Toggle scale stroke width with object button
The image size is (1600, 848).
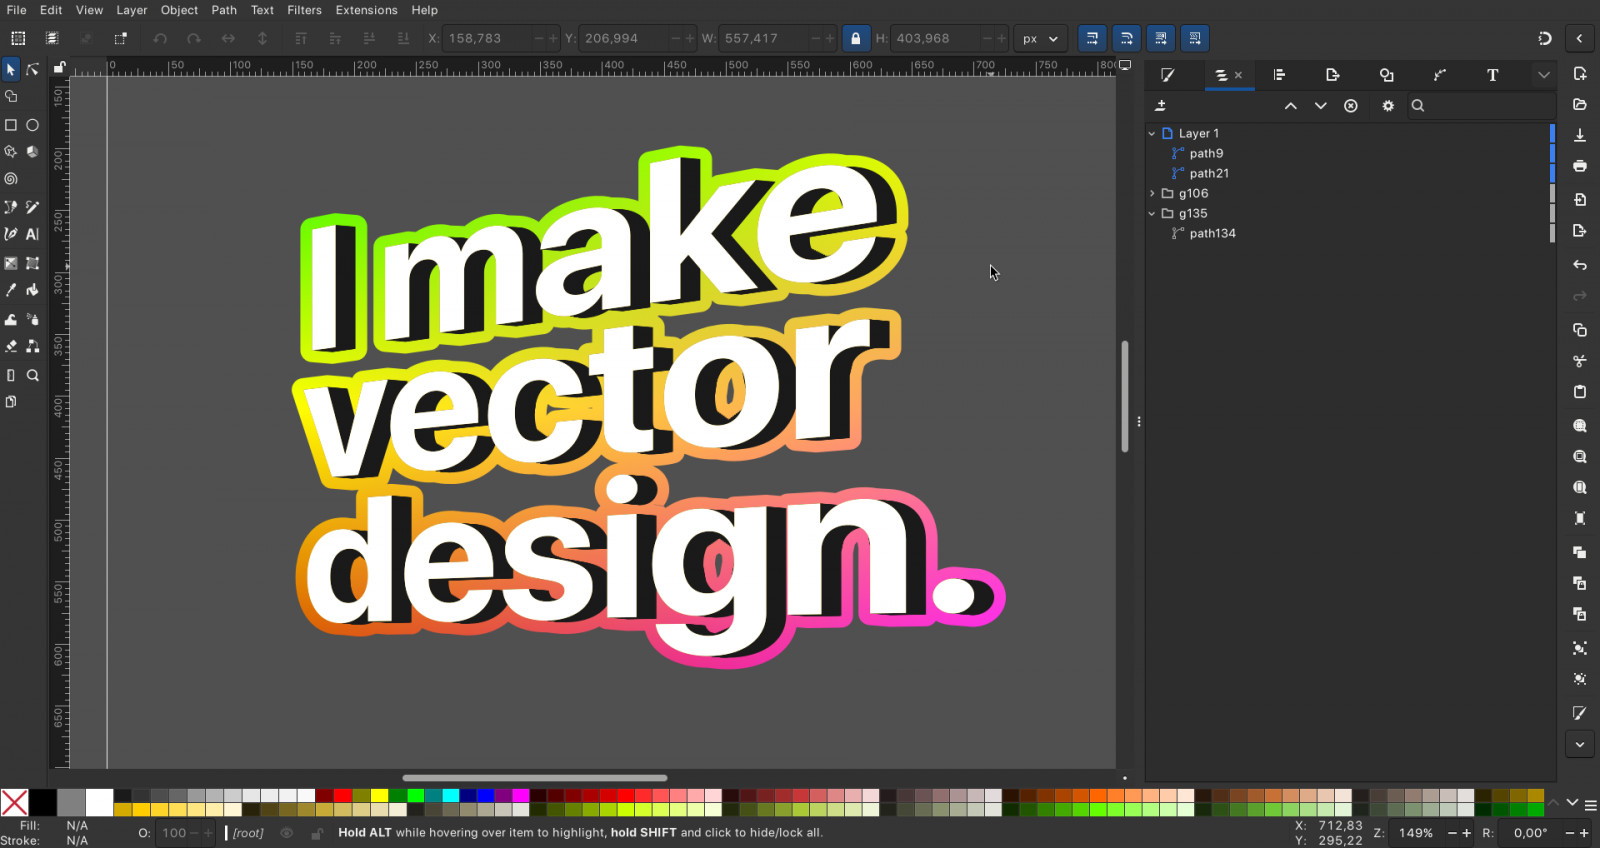pos(1092,39)
